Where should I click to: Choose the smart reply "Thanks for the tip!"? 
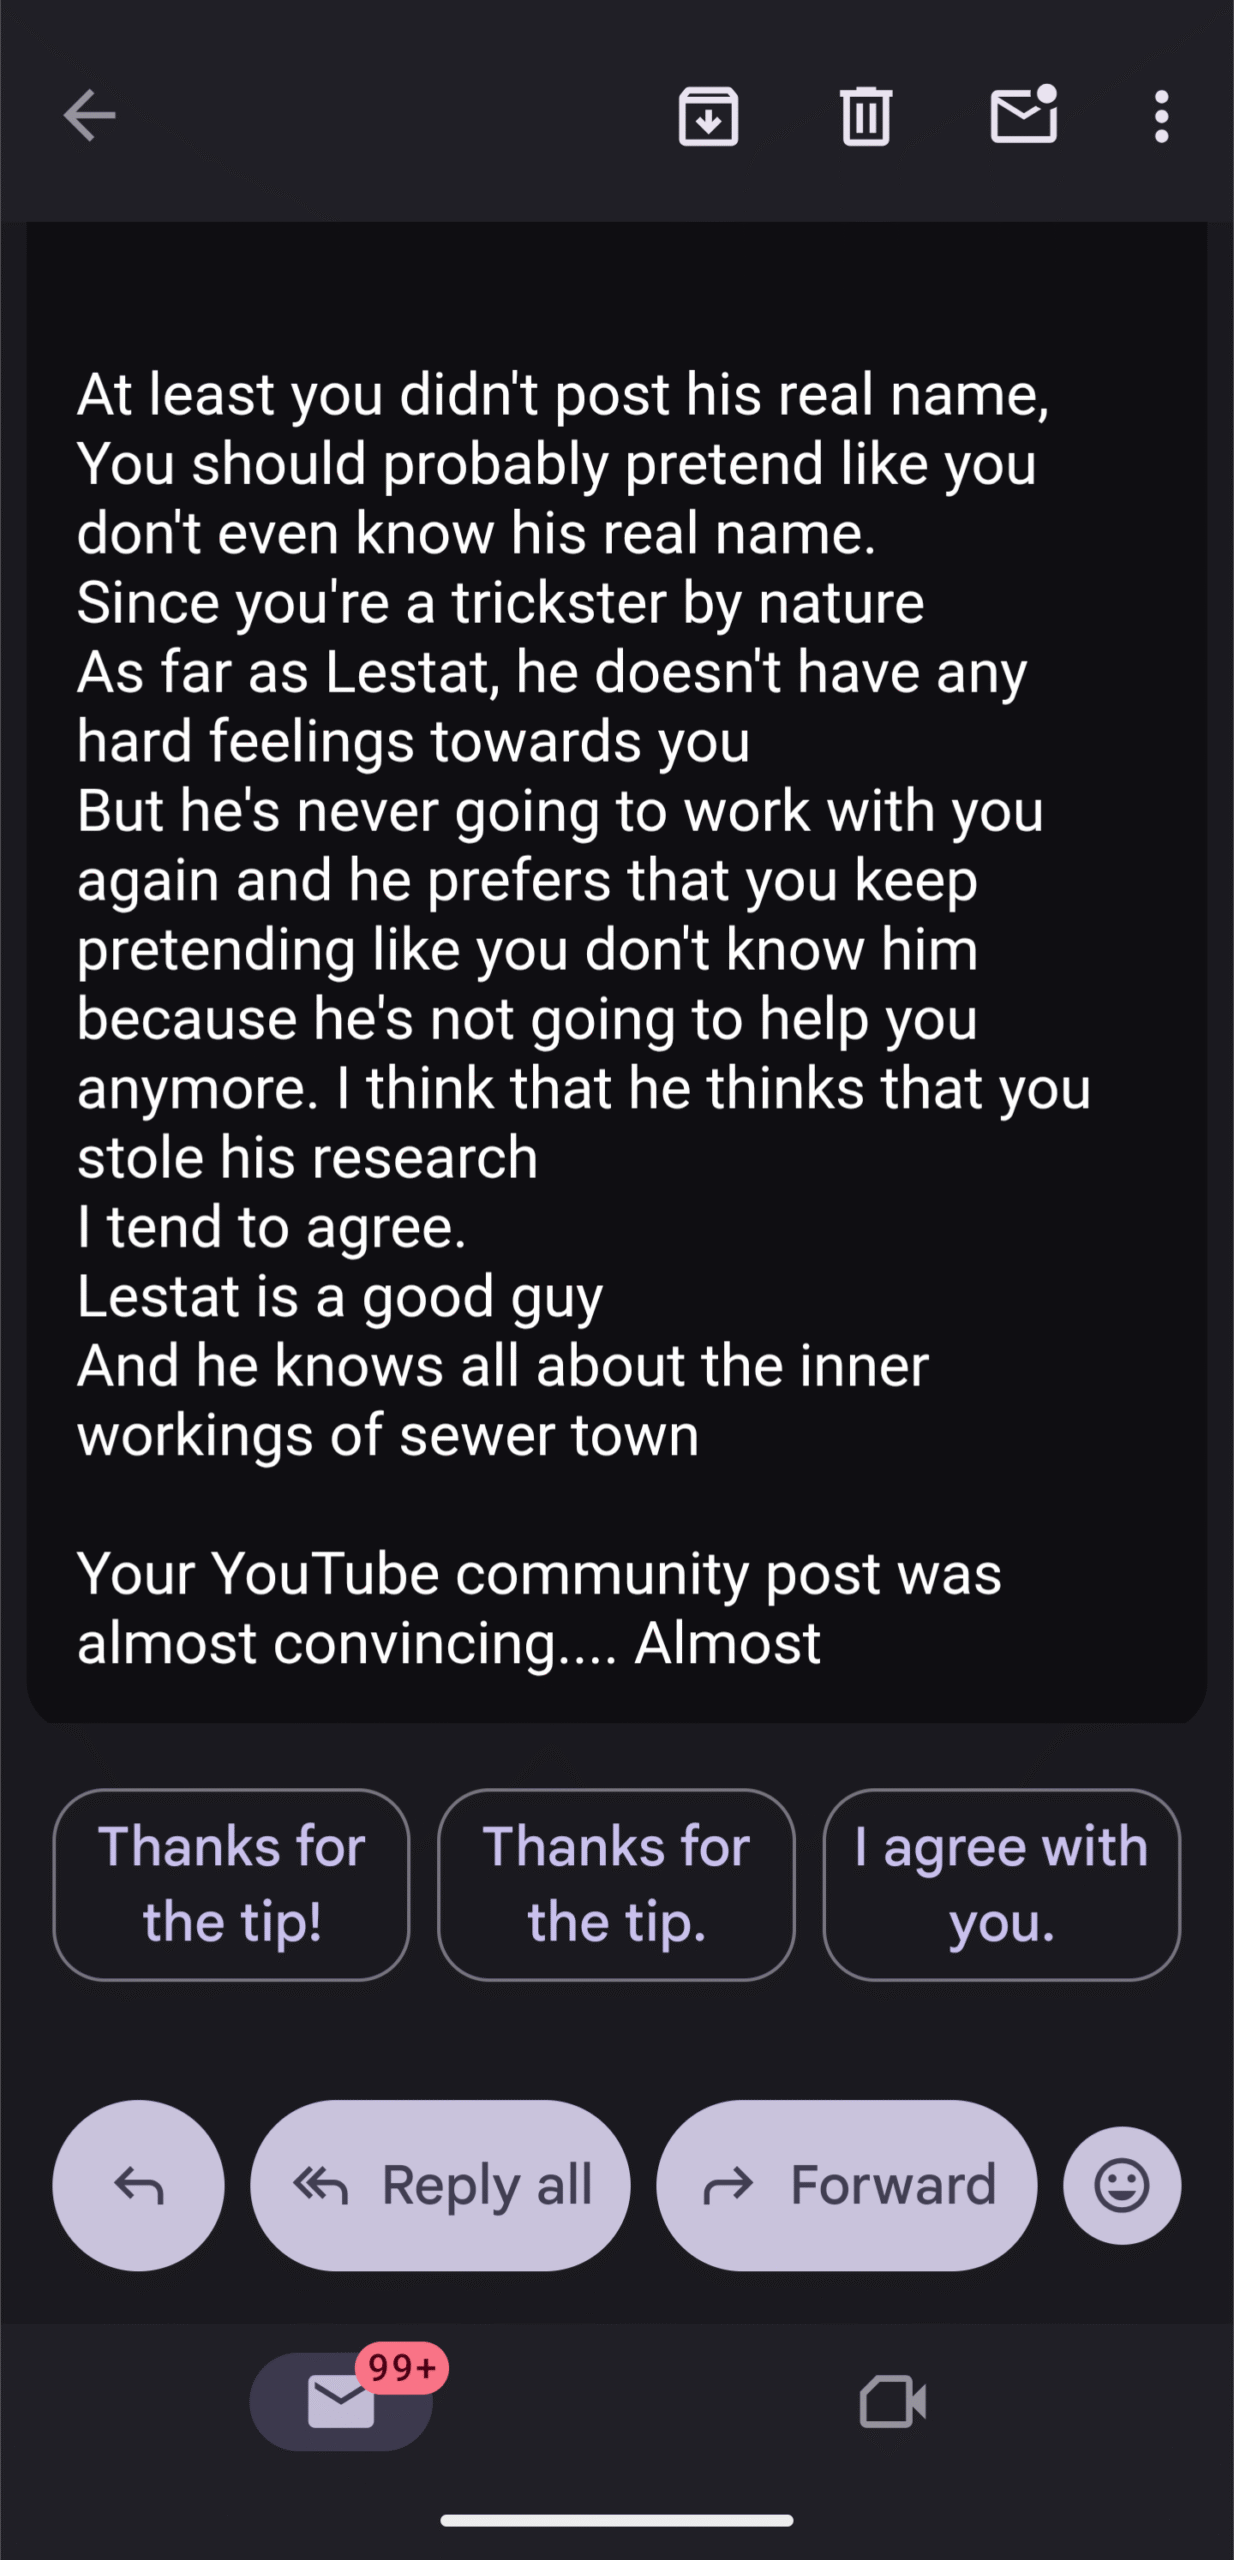231,1884
